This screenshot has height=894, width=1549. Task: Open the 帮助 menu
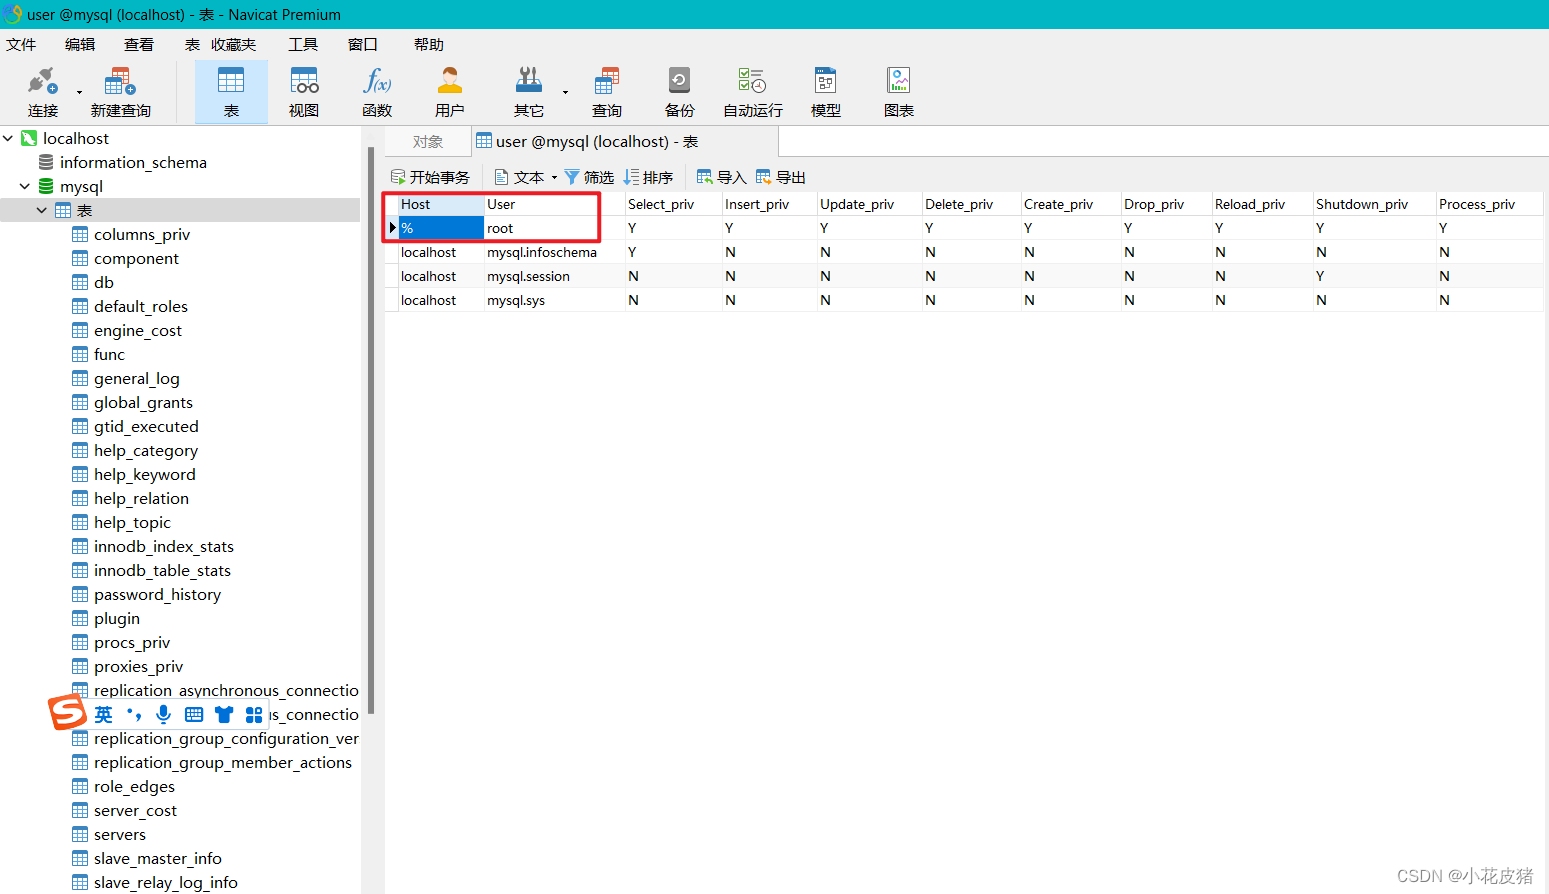tap(429, 44)
